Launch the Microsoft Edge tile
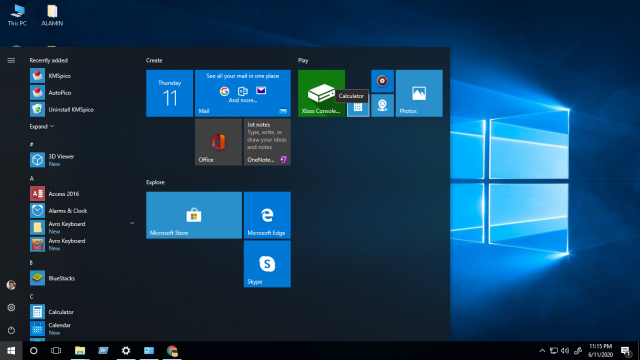The image size is (640, 360). click(267, 215)
